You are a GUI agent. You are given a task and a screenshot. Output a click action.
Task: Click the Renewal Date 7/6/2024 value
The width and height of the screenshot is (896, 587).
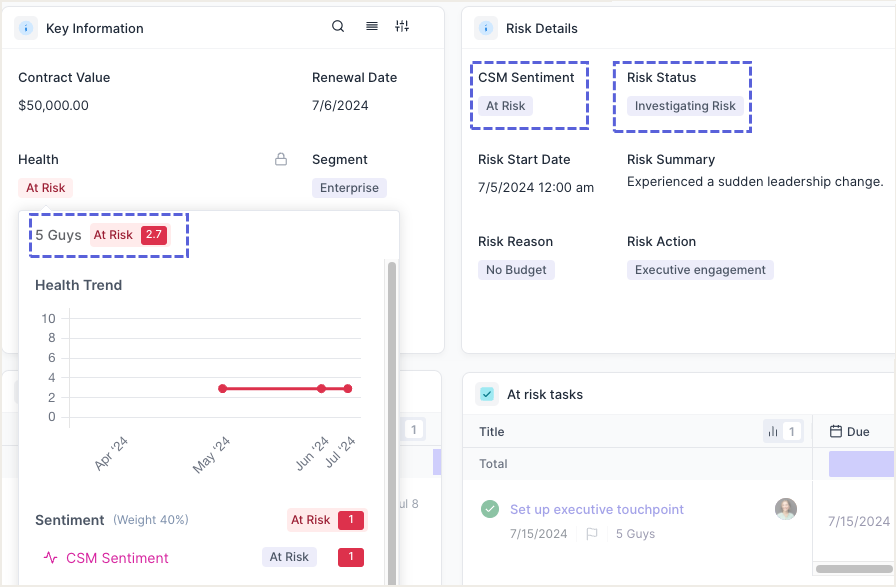tap(340, 106)
